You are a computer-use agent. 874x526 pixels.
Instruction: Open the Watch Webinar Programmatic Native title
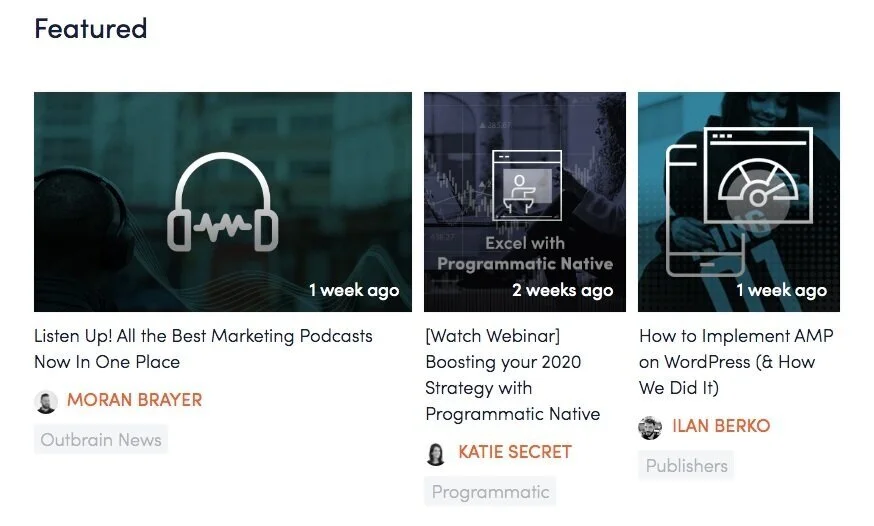click(513, 375)
